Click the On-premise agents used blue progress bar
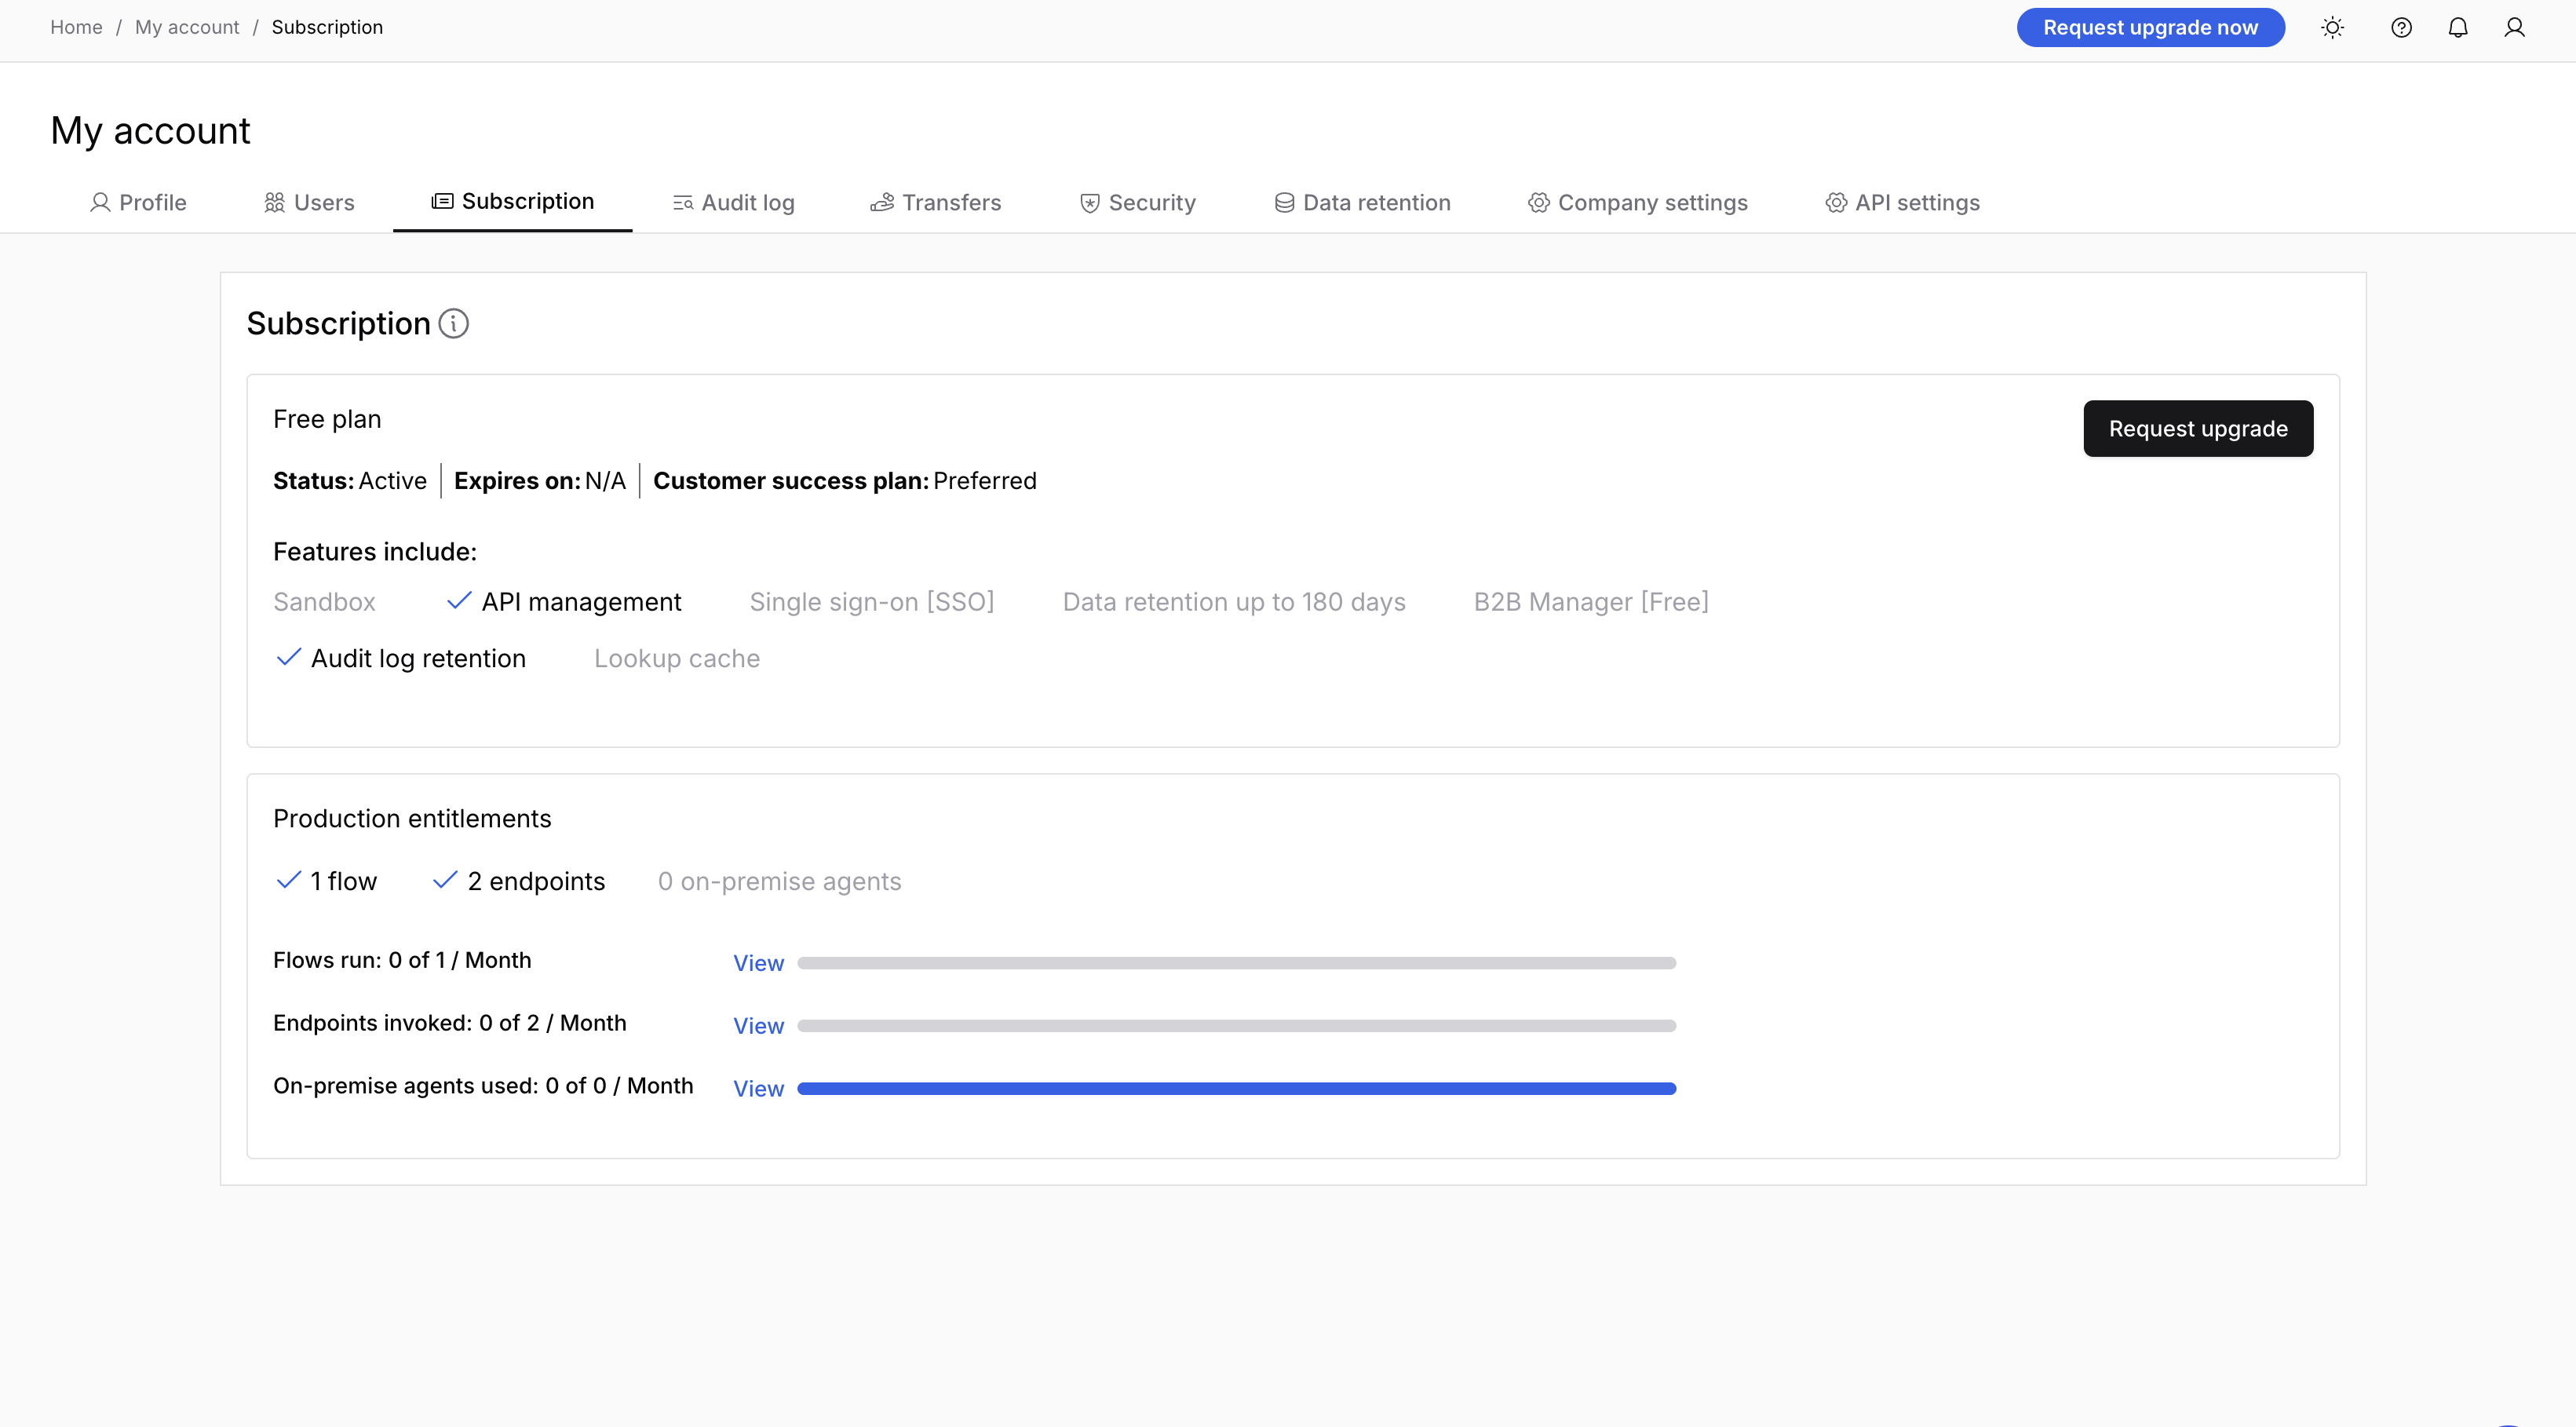 point(1236,1088)
